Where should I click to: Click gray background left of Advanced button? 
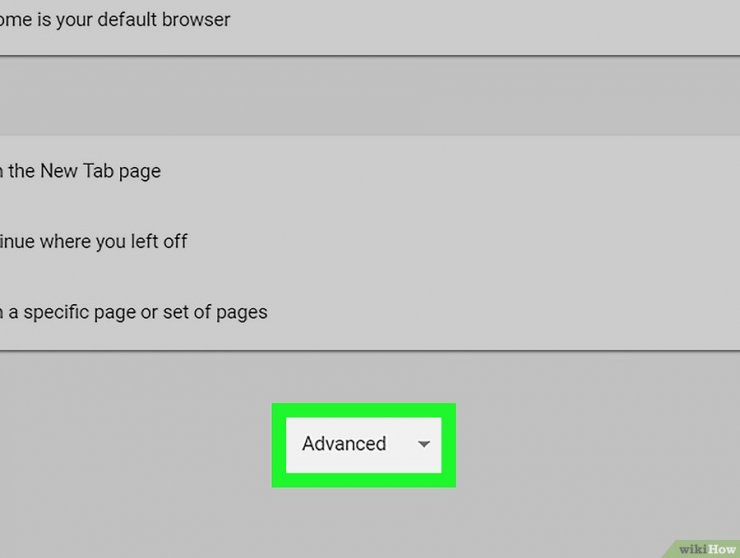137,444
